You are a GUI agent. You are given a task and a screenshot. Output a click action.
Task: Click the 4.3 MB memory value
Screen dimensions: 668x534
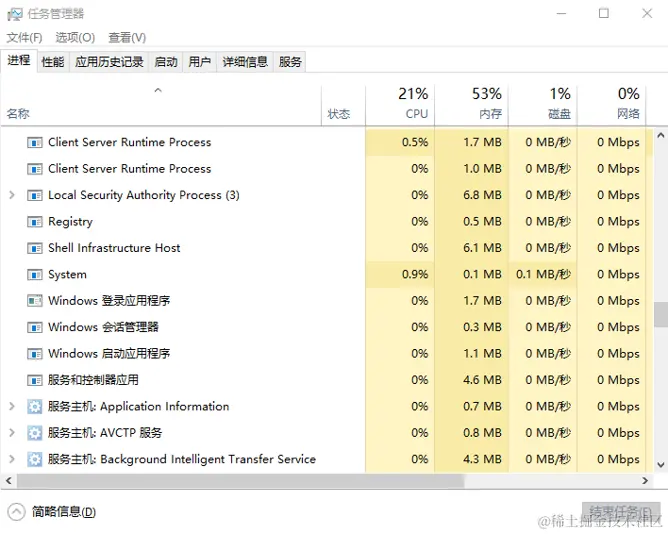point(482,459)
